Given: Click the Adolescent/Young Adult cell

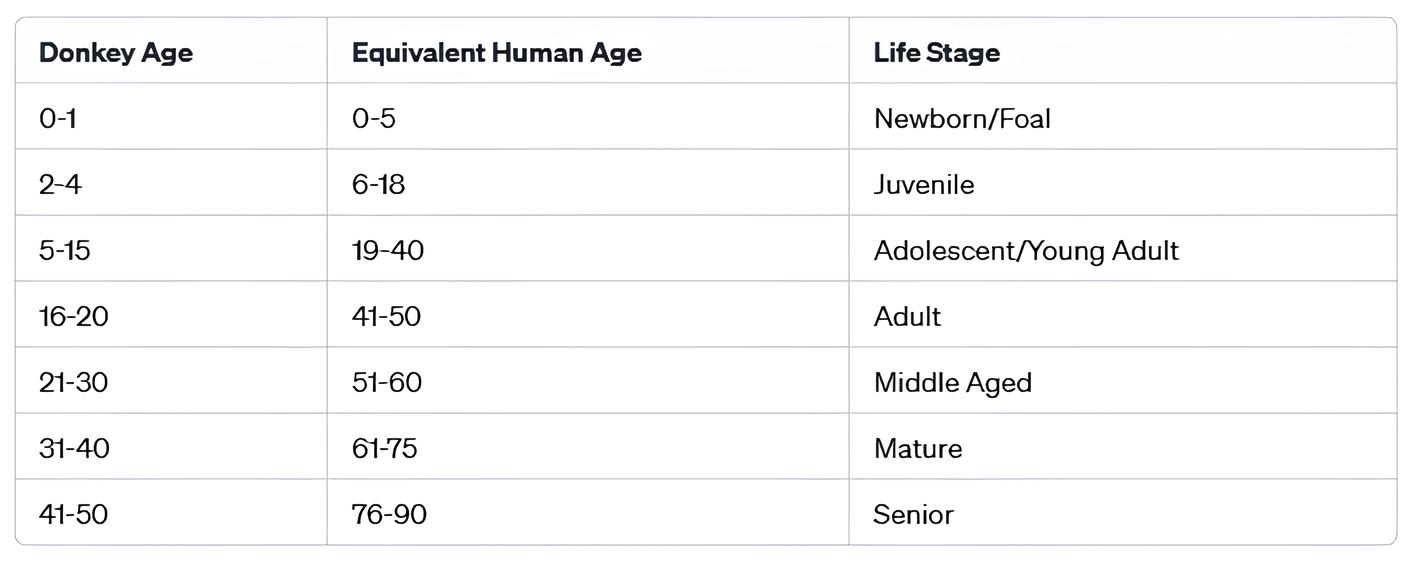Looking at the screenshot, I should [x=1025, y=251].
